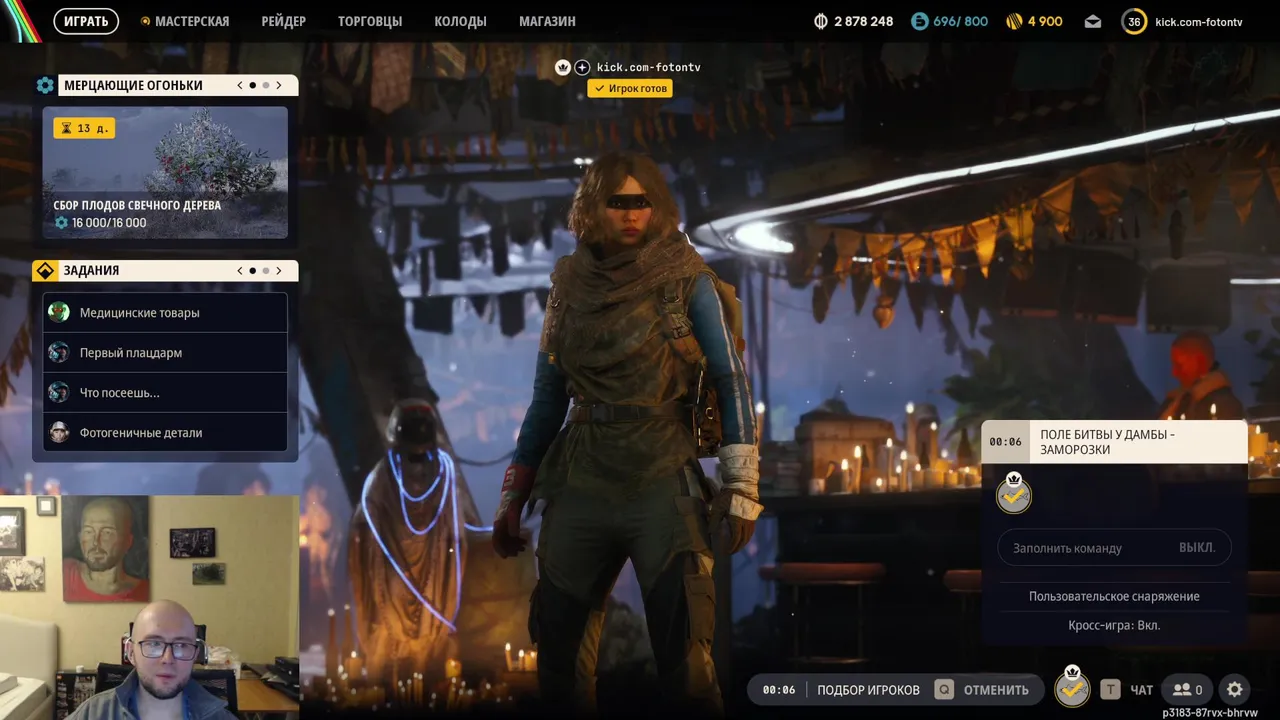Click the level 36 profile badge
This screenshot has width=1280, height=720.
click(x=1134, y=21)
